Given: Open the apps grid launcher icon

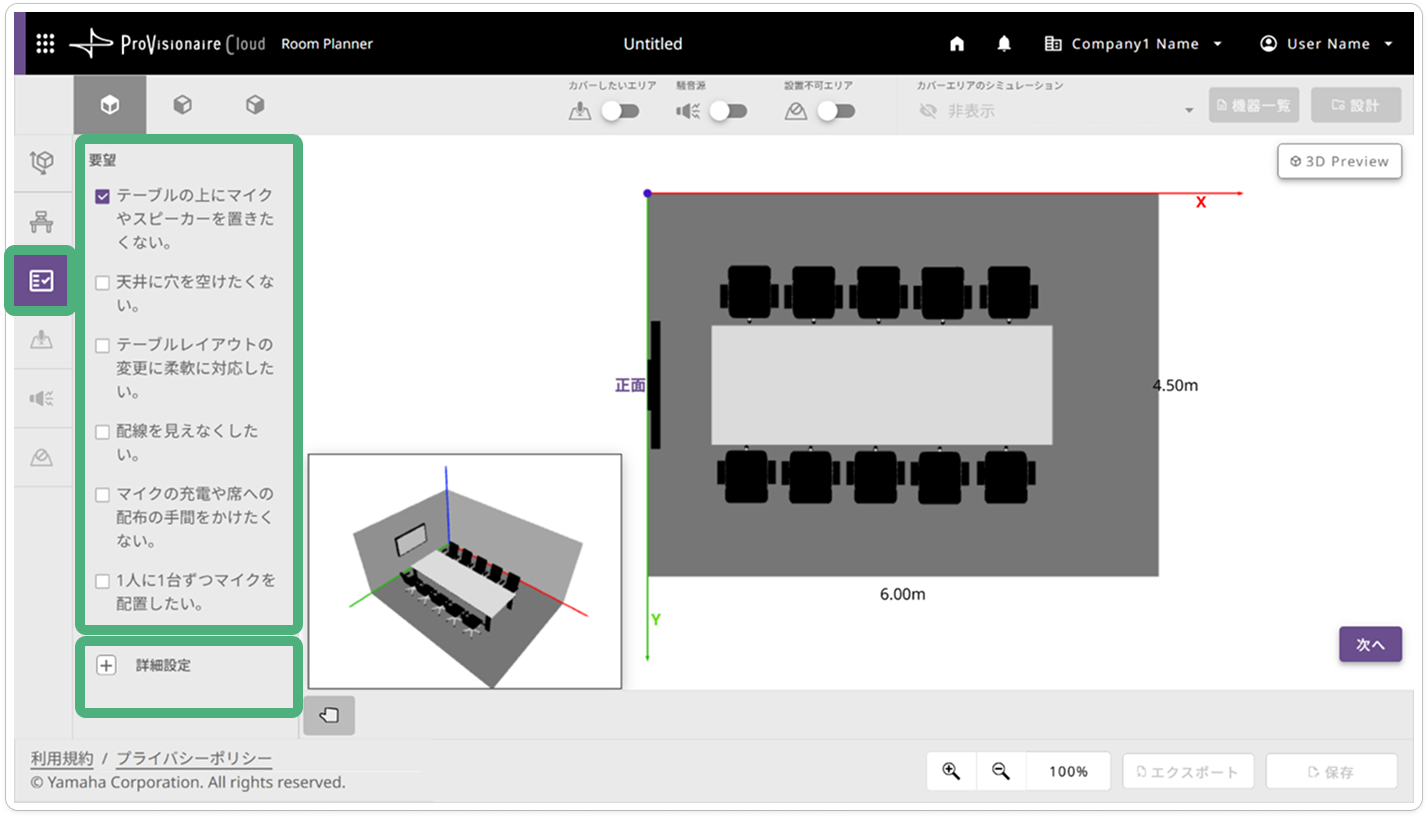Looking at the screenshot, I should pos(45,44).
